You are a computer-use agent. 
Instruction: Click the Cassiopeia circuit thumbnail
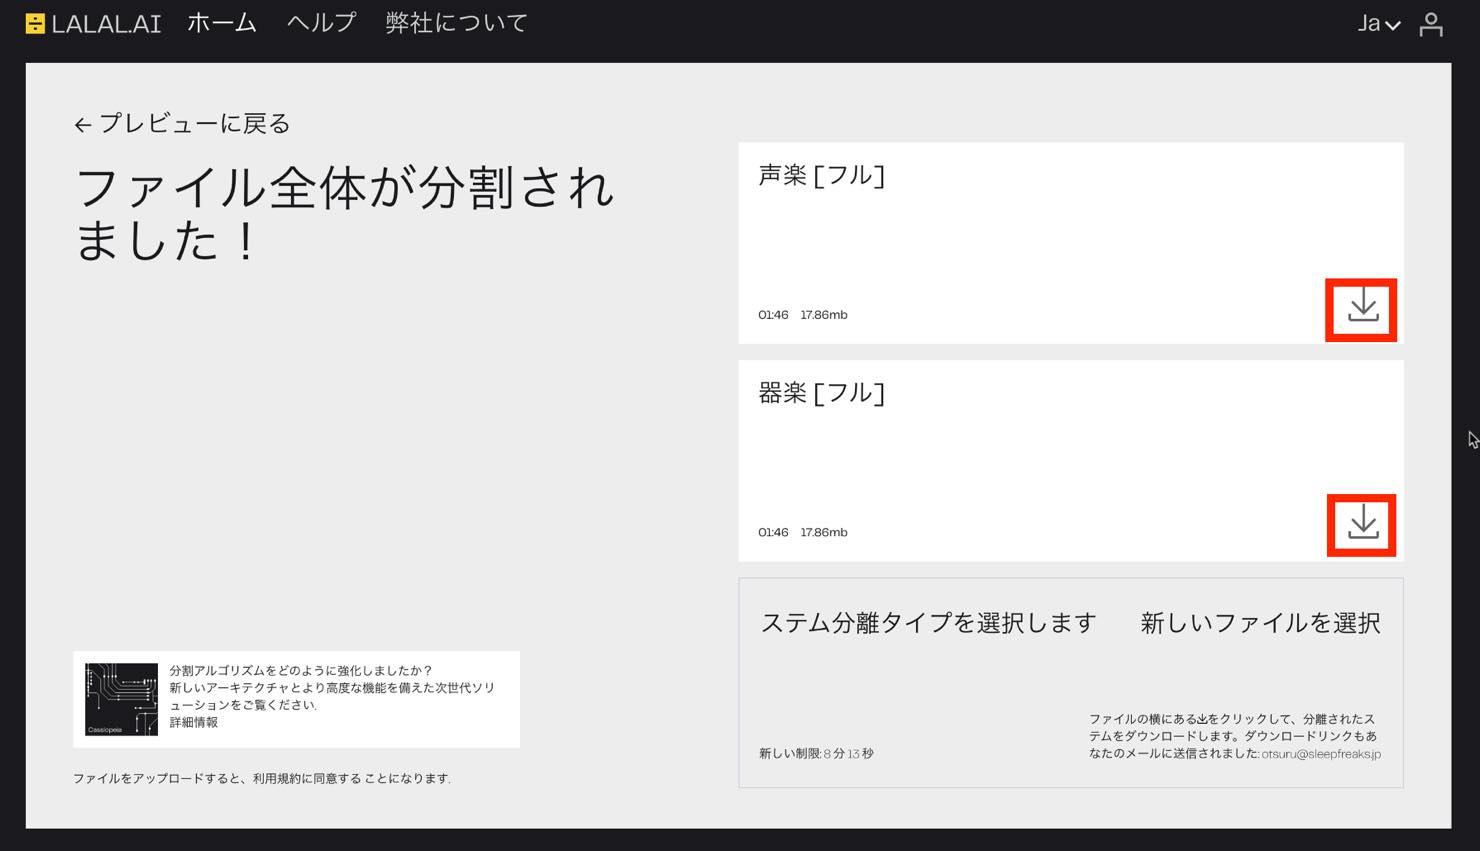tap(121, 699)
